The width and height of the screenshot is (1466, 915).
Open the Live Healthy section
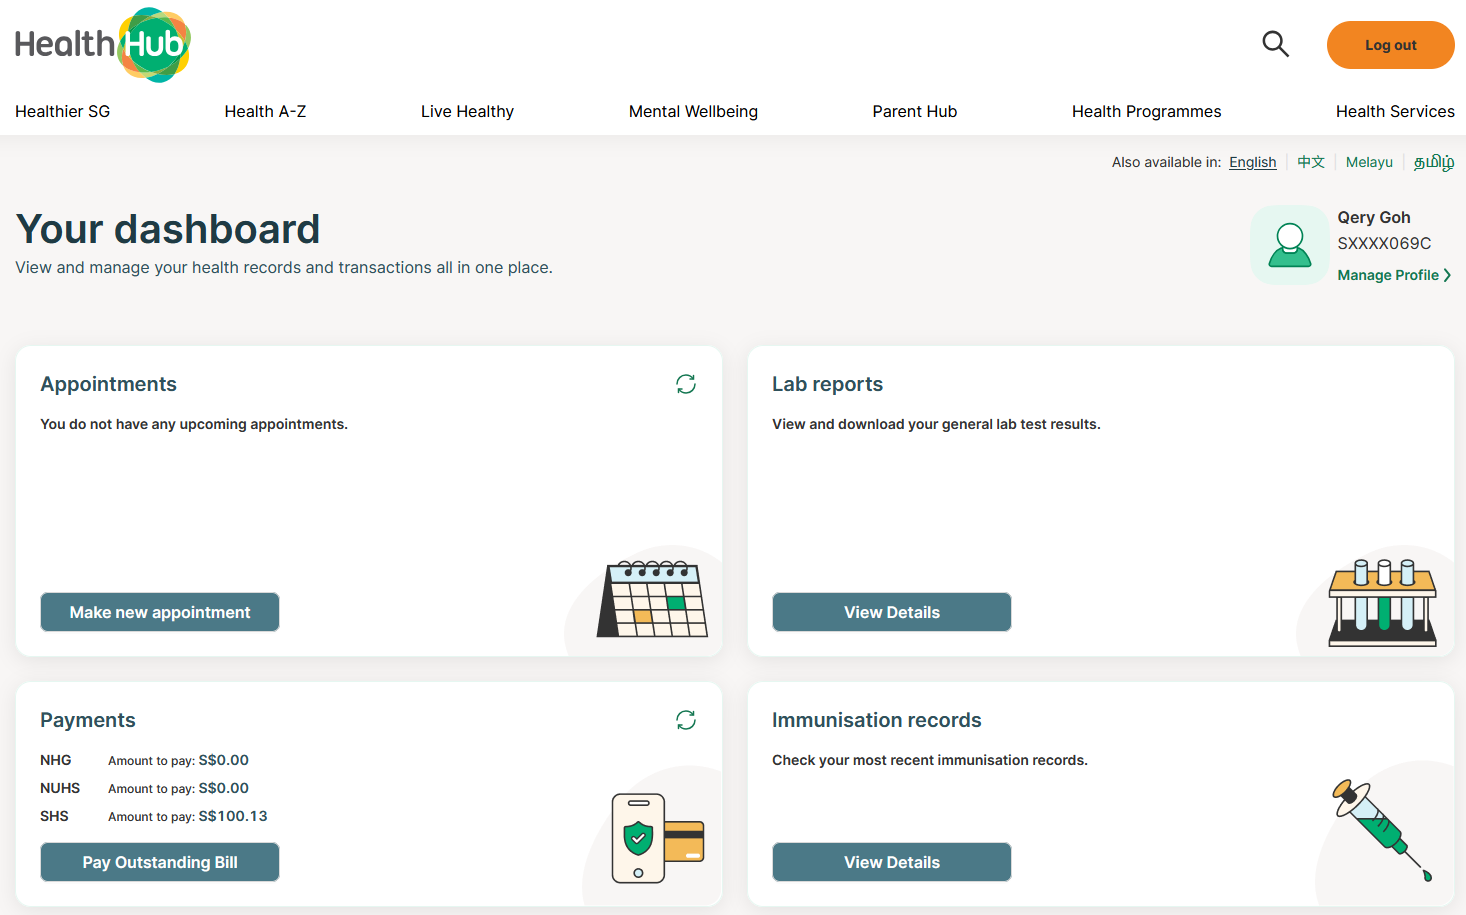click(467, 111)
